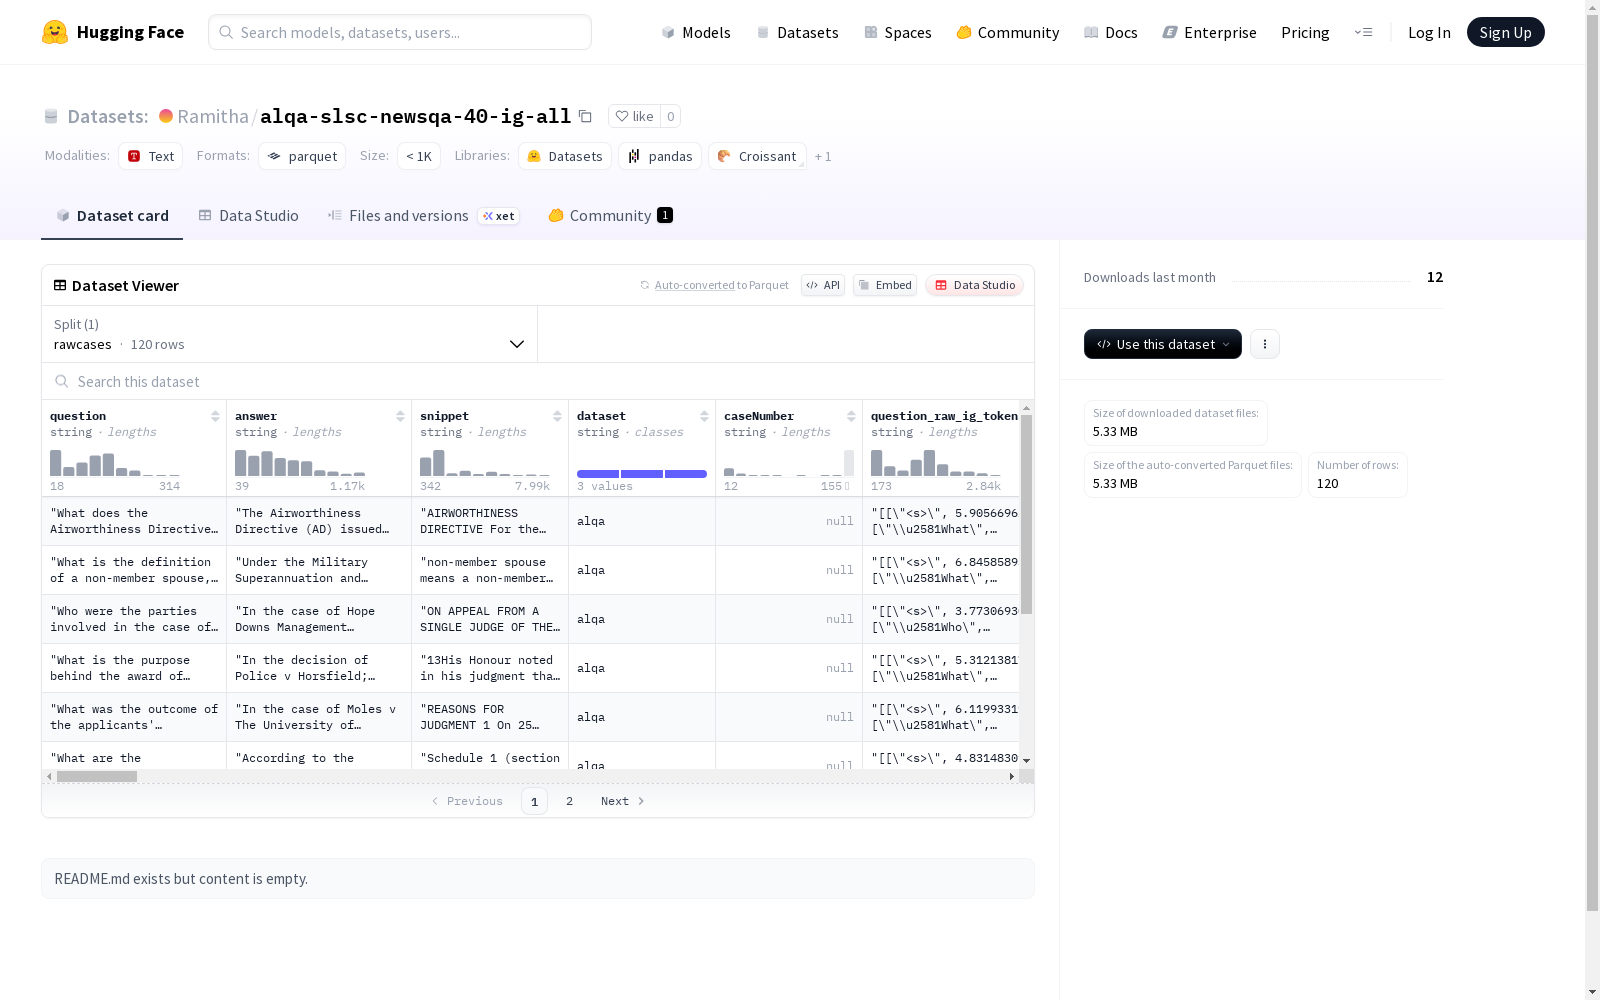Open Community in top navigation
The width and height of the screenshot is (1600, 1000).
point(1008,33)
